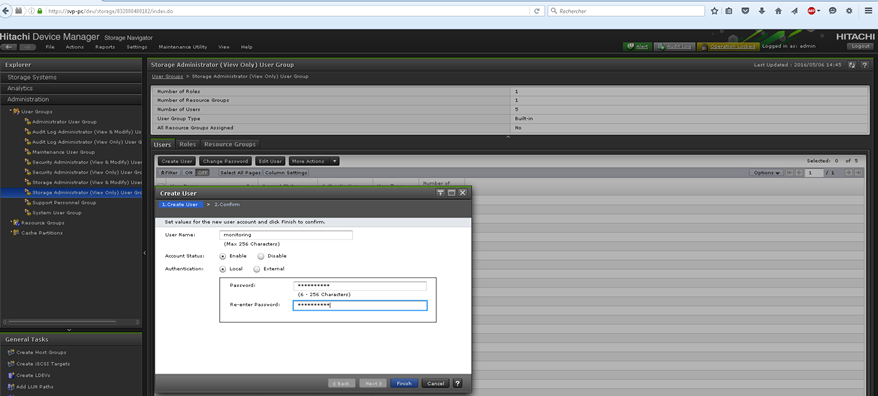Select Enable account status radio button
Viewport: 878px width, 396px height.
(x=223, y=256)
